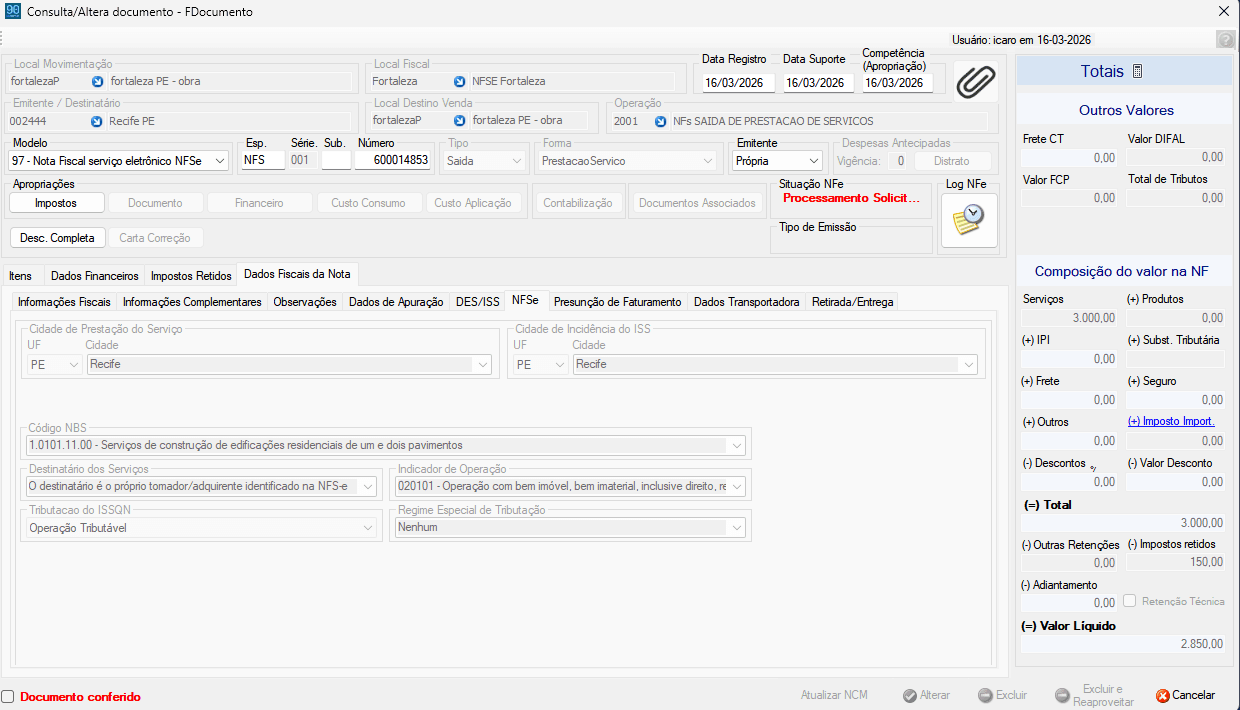
Task: Open the Dados Transportadora sub-tab
Action: [x=747, y=301]
